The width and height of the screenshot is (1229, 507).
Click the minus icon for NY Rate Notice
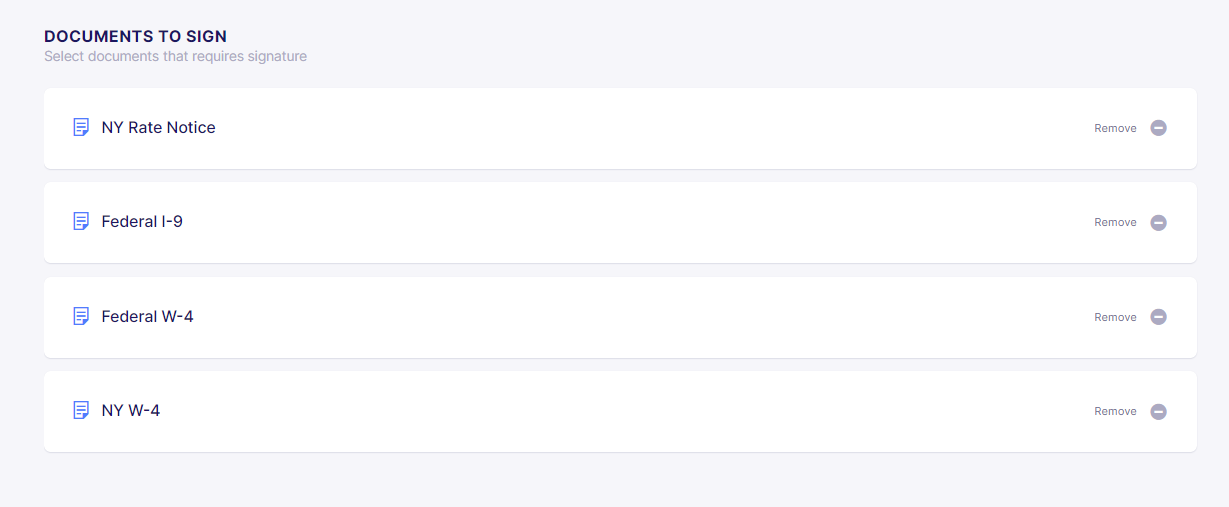[x=1158, y=128]
